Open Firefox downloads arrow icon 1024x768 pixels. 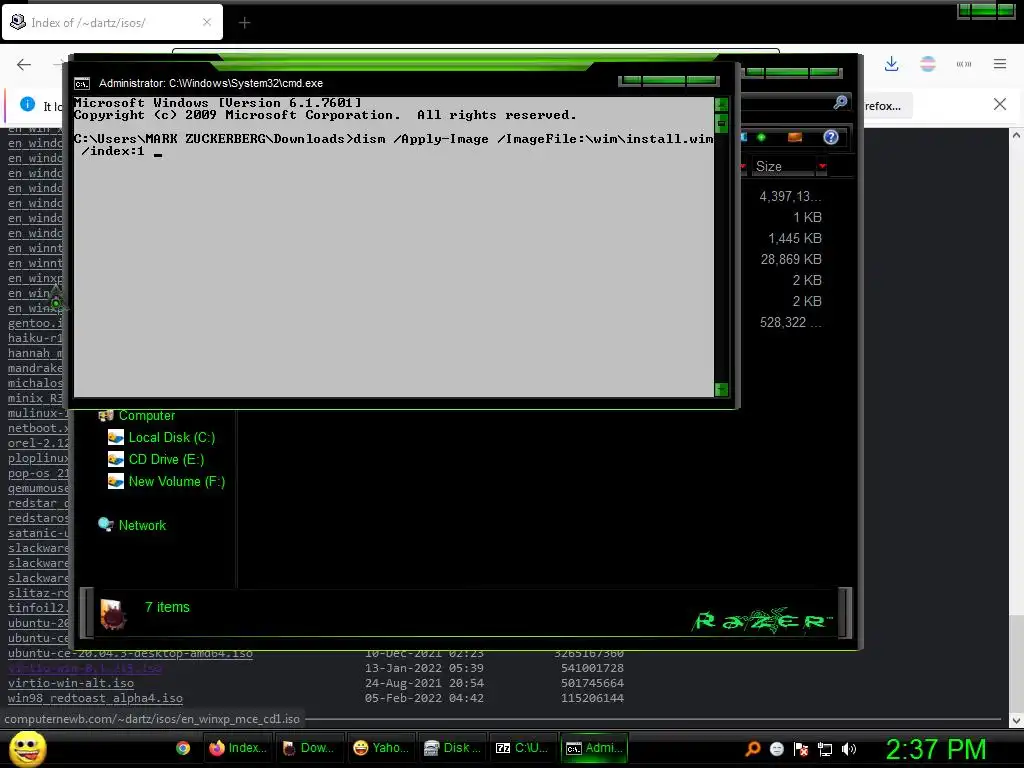click(891, 64)
